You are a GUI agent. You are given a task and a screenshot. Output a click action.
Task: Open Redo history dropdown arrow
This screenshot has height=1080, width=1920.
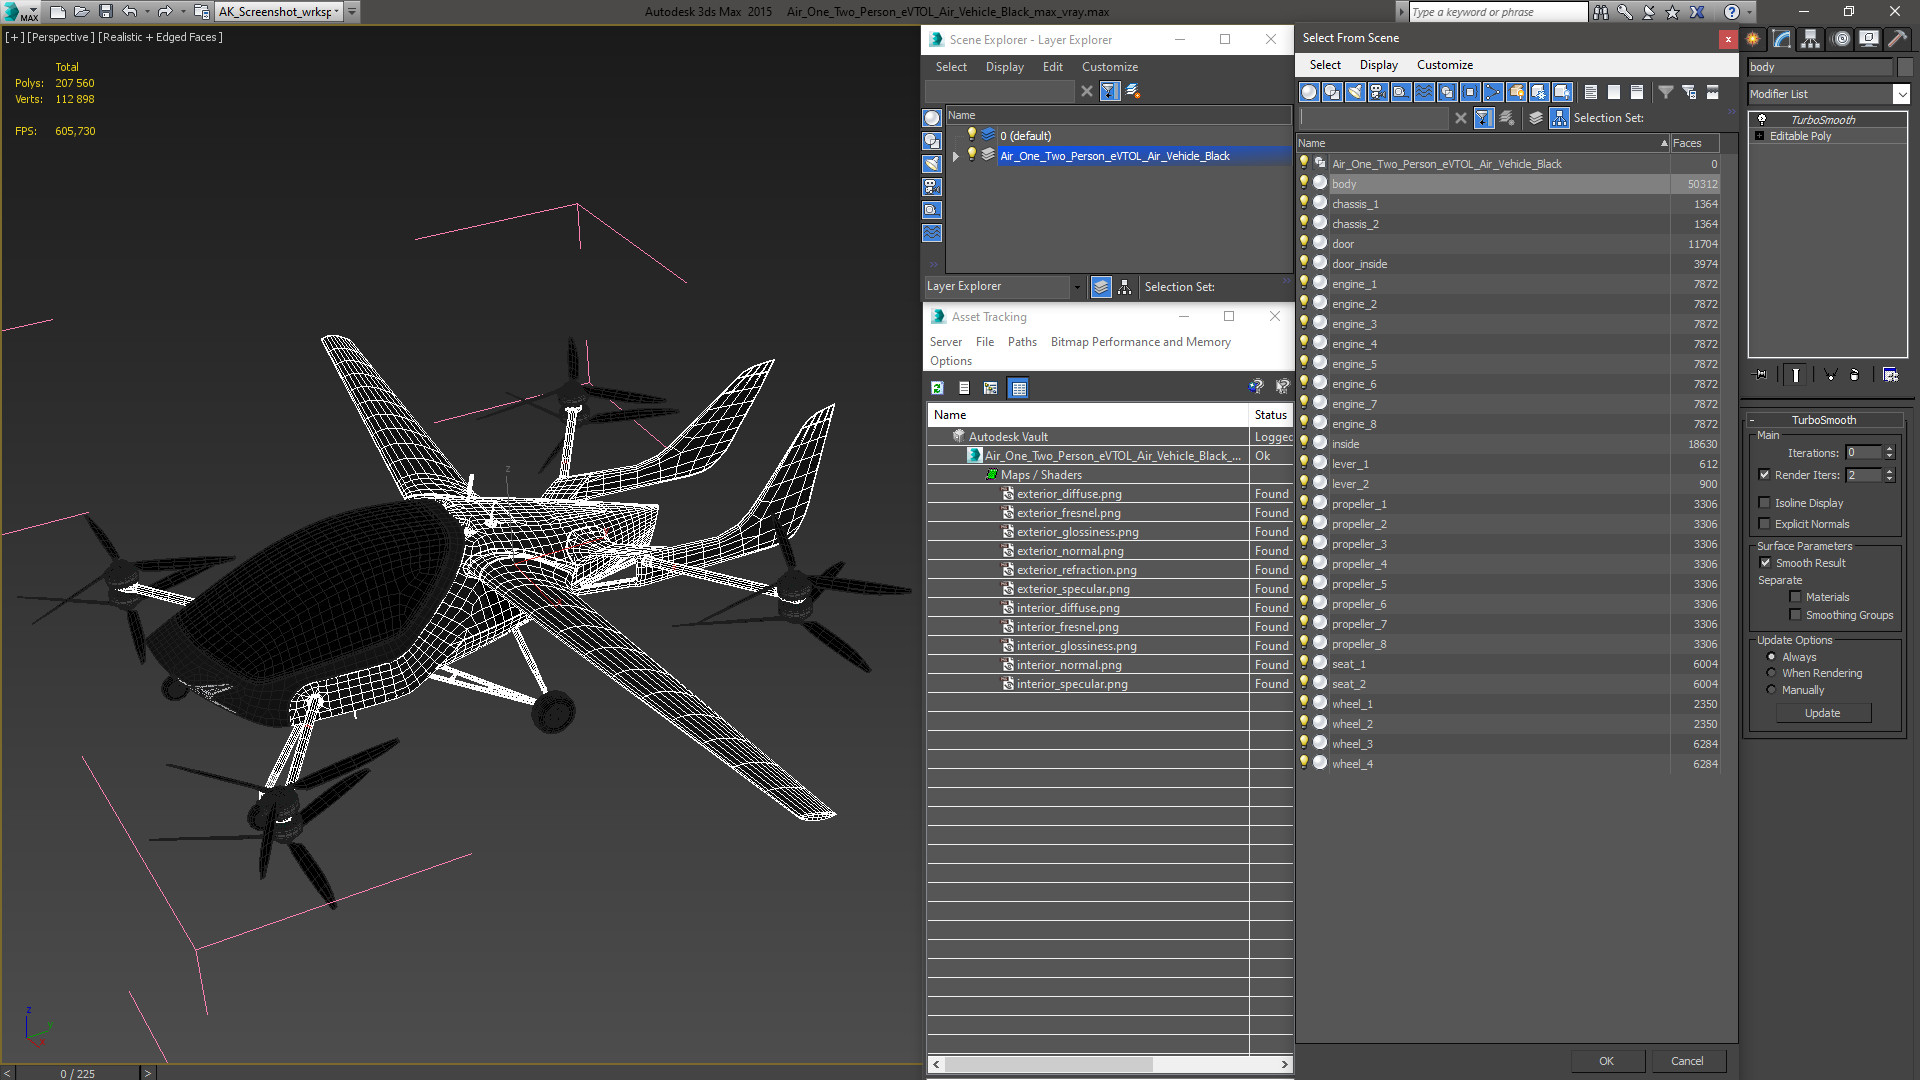[183, 12]
